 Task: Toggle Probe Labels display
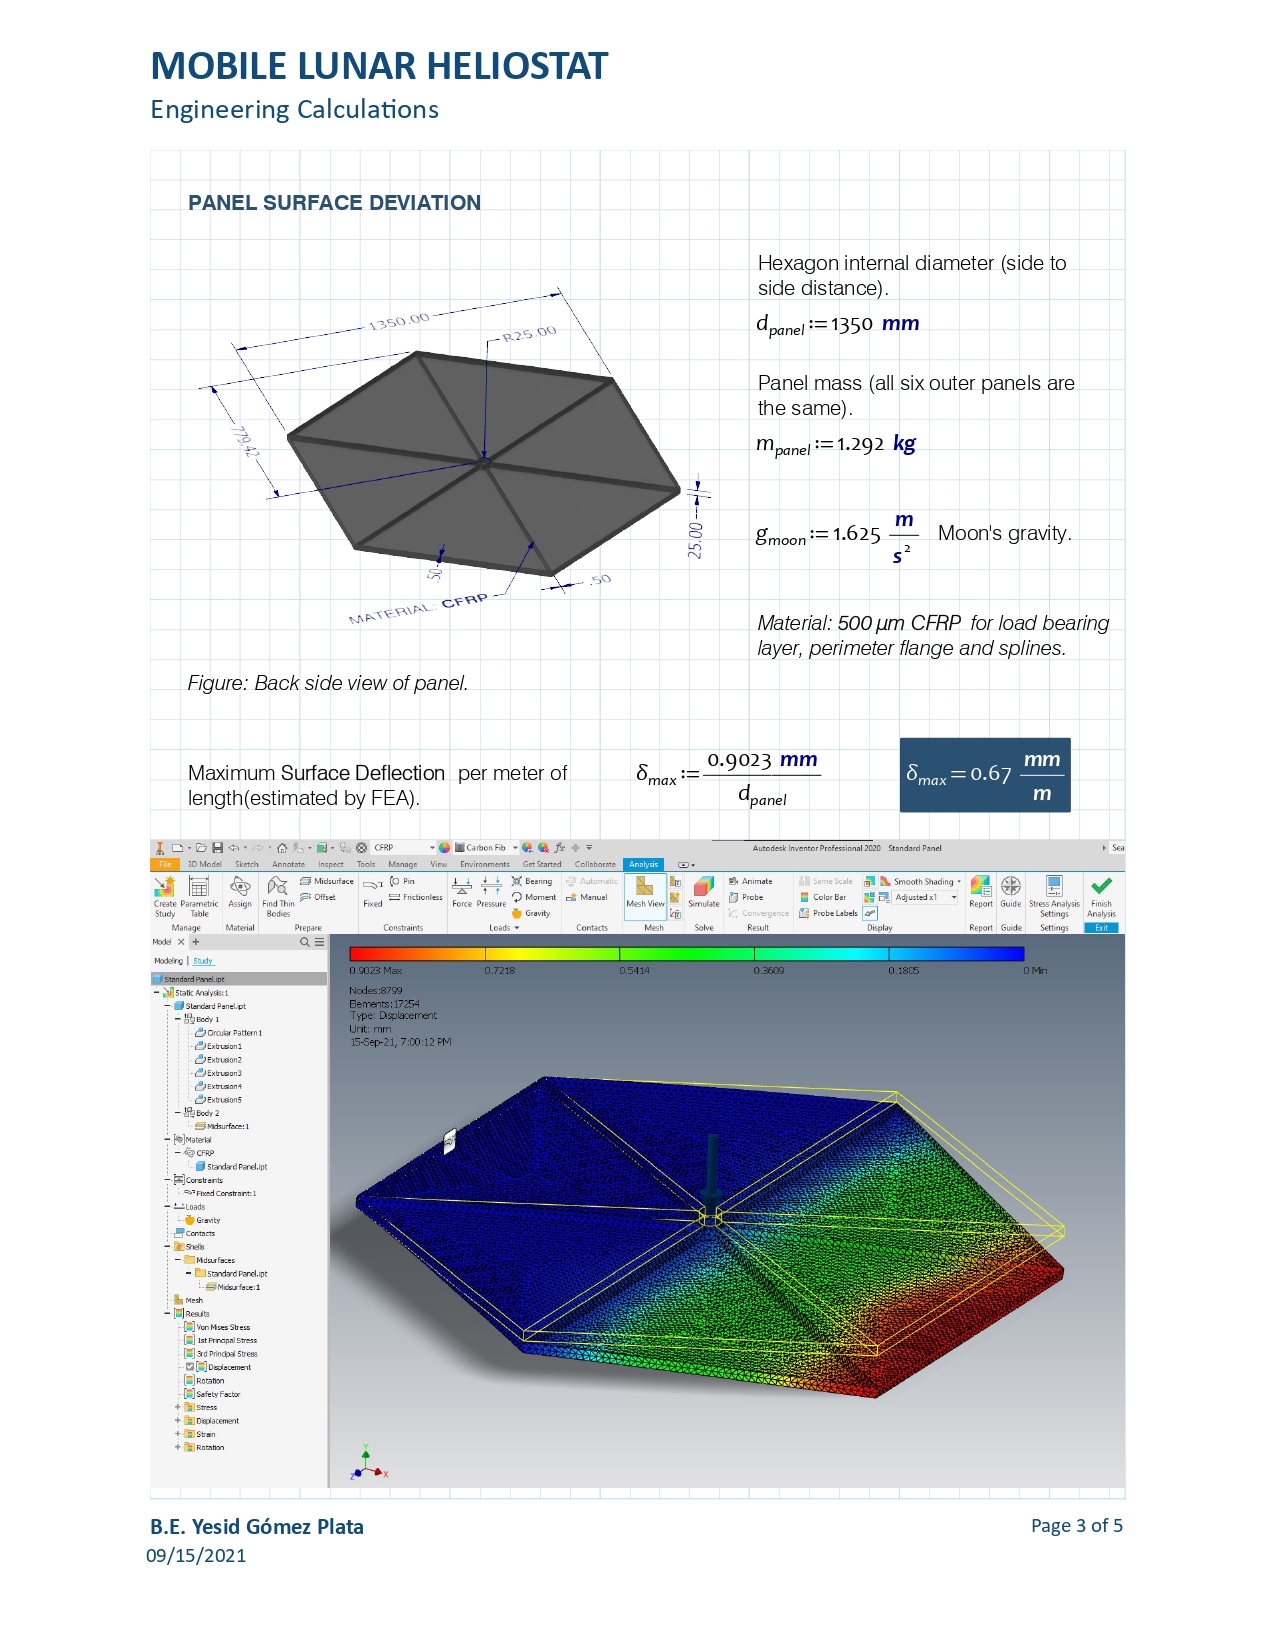coord(828,913)
